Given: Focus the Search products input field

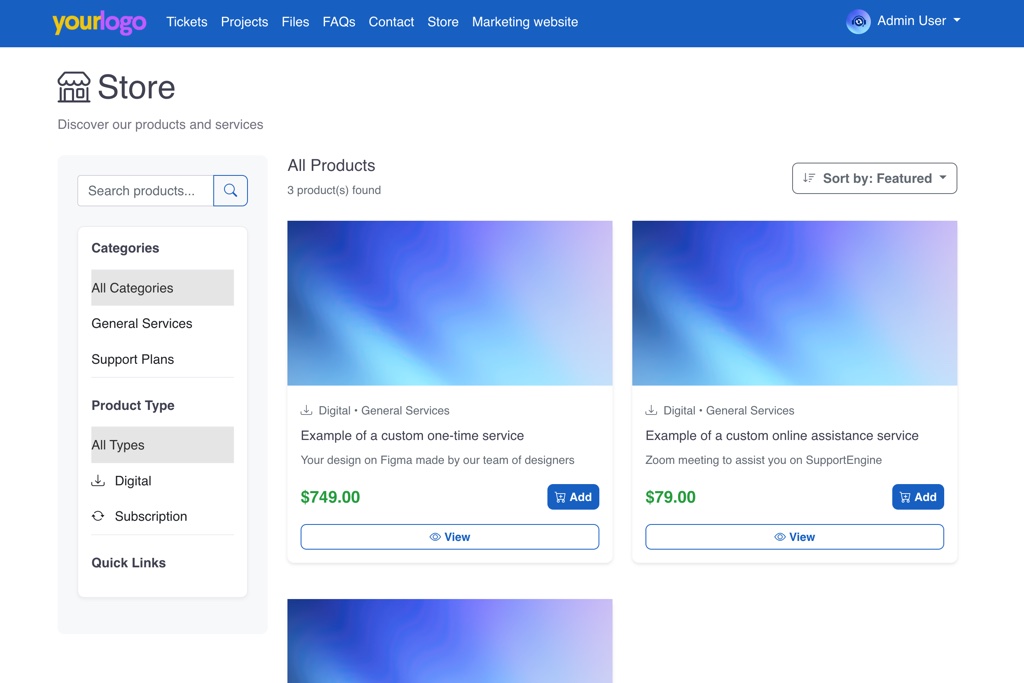Looking at the screenshot, I should 146,191.
